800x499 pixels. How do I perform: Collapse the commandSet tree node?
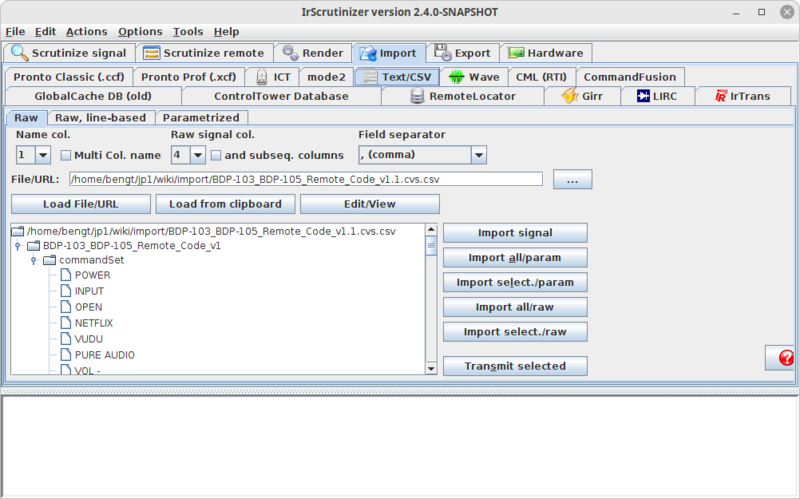pyautogui.click(x=34, y=260)
